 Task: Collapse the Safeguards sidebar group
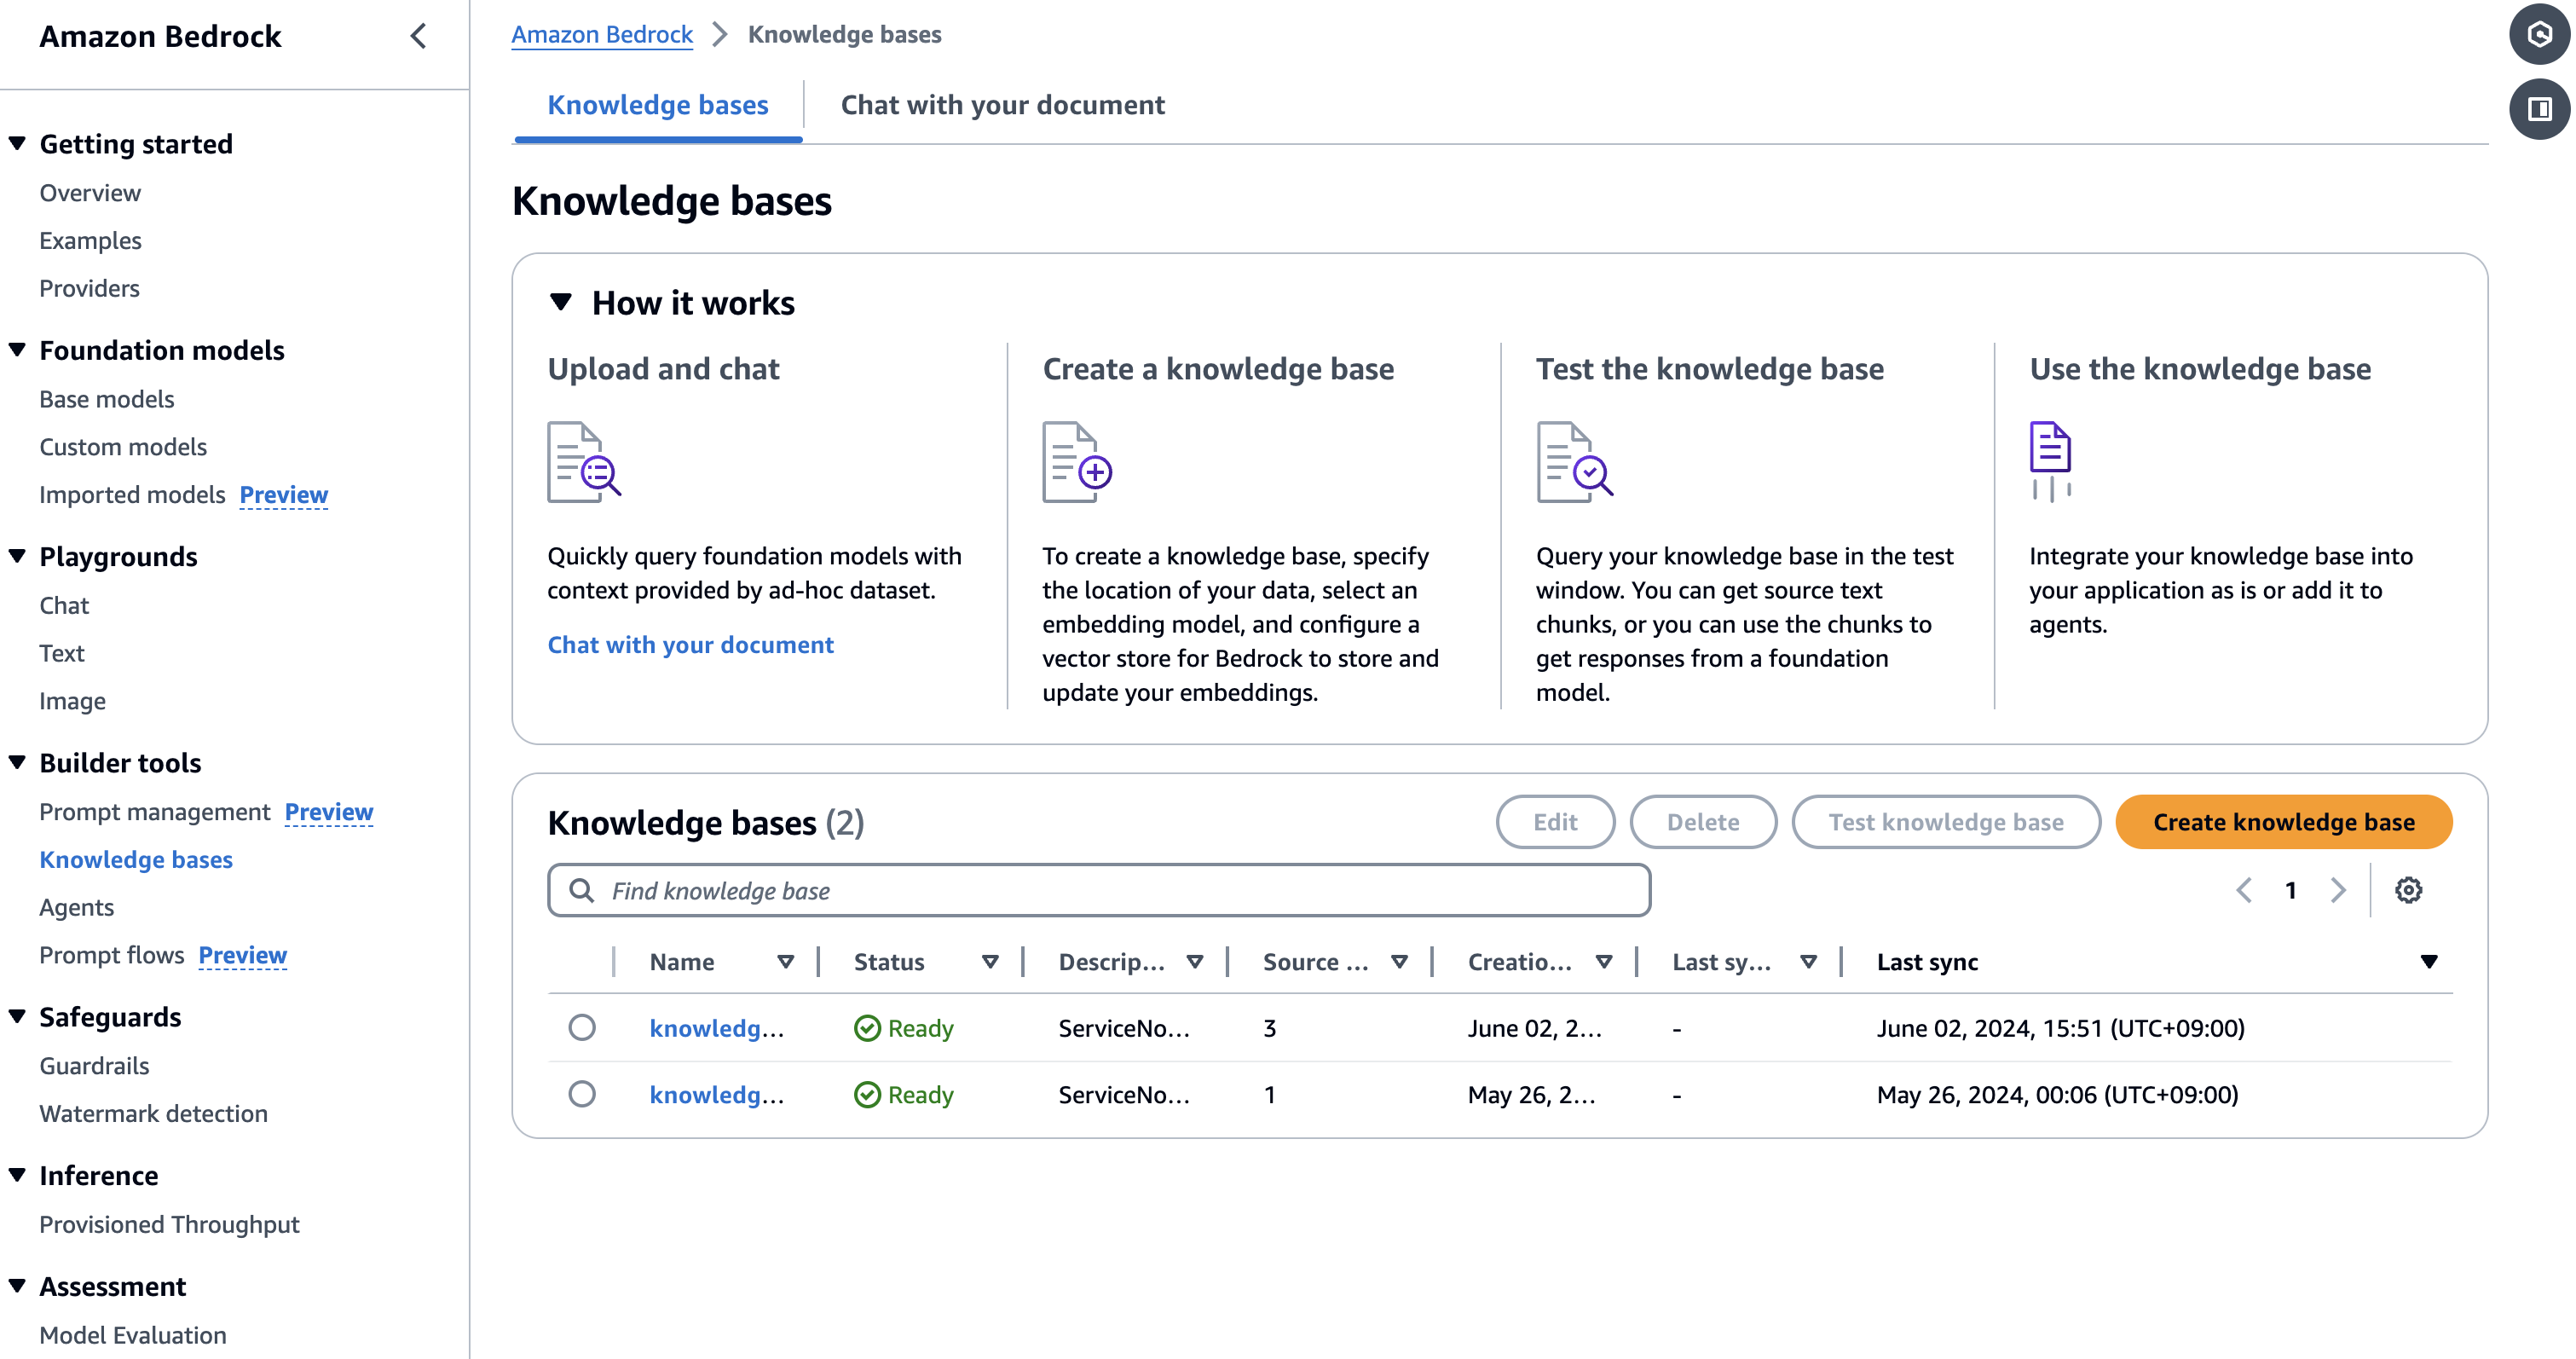coord(18,1017)
